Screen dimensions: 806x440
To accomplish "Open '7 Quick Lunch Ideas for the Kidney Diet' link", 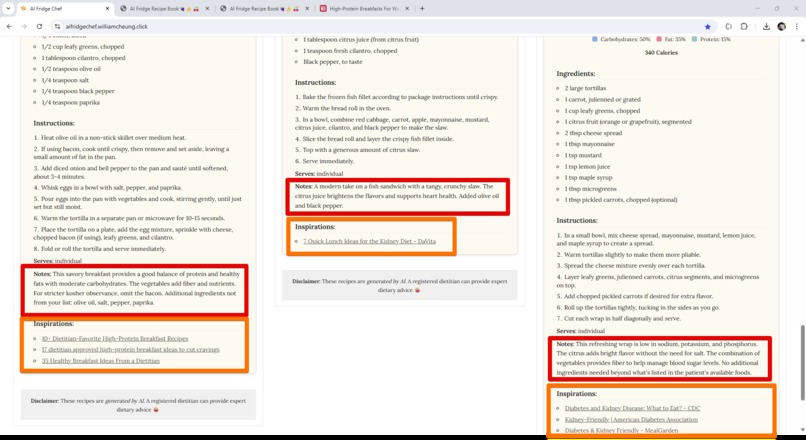I will [x=369, y=241].
